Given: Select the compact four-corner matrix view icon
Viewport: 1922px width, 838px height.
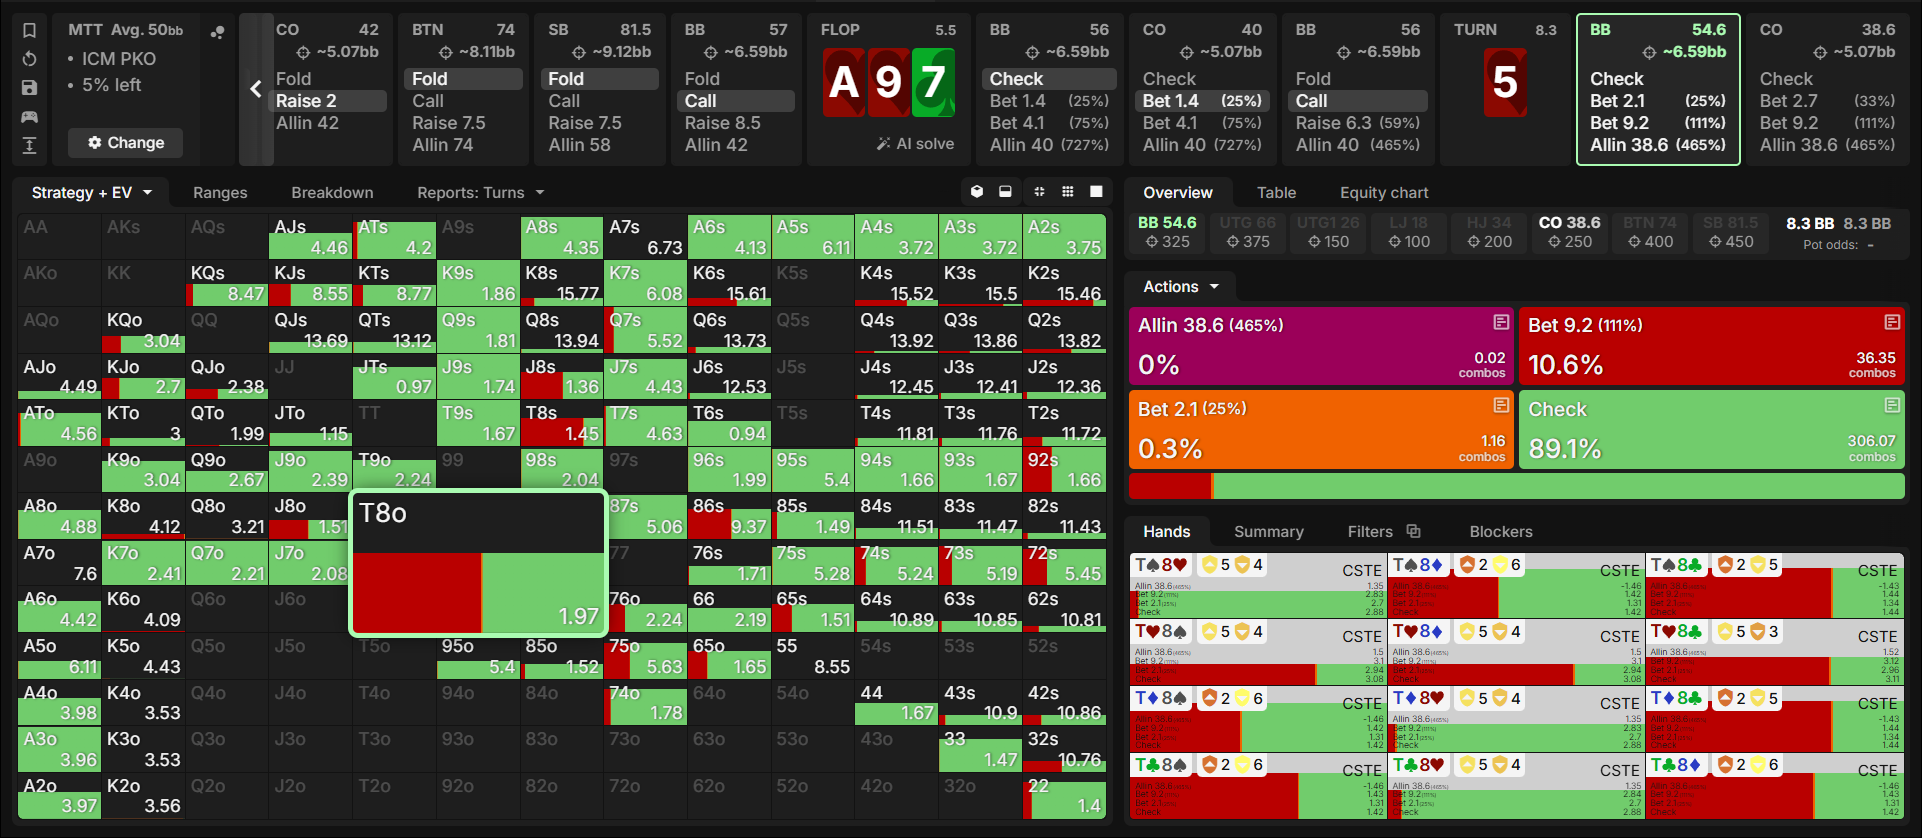Looking at the screenshot, I should (1039, 192).
